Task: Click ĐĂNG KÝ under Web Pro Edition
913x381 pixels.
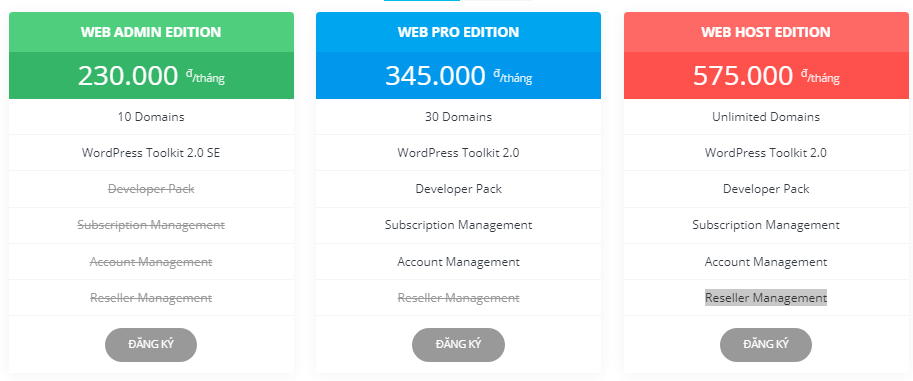Action: (x=458, y=345)
